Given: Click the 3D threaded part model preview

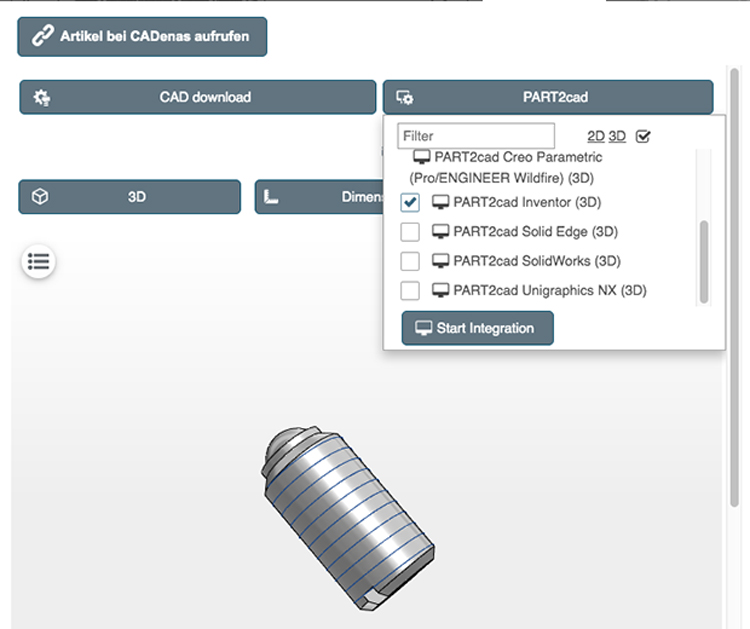Looking at the screenshot, I should click(x=349, y=518).
